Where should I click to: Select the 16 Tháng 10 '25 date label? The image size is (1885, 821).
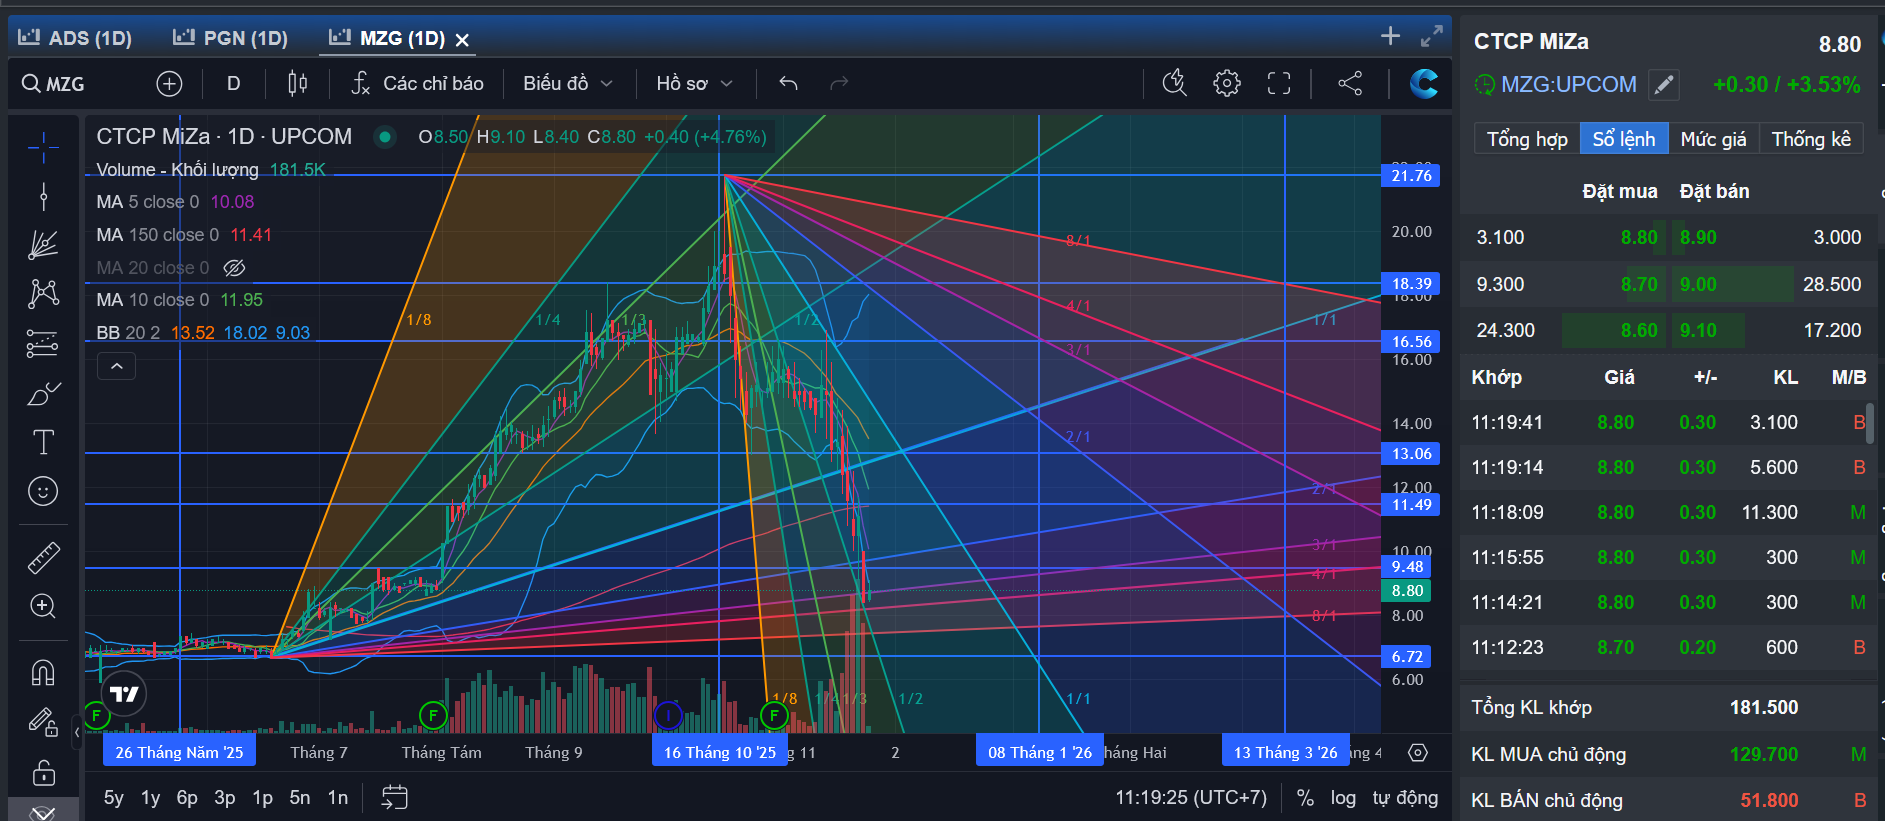coord(720,752)
